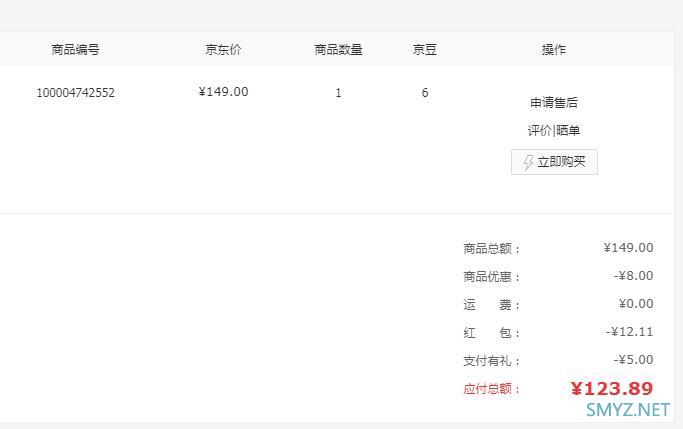Click the 支付有礼 deduction -¥5.00
The image size is (683, 429).
point(633,360)
